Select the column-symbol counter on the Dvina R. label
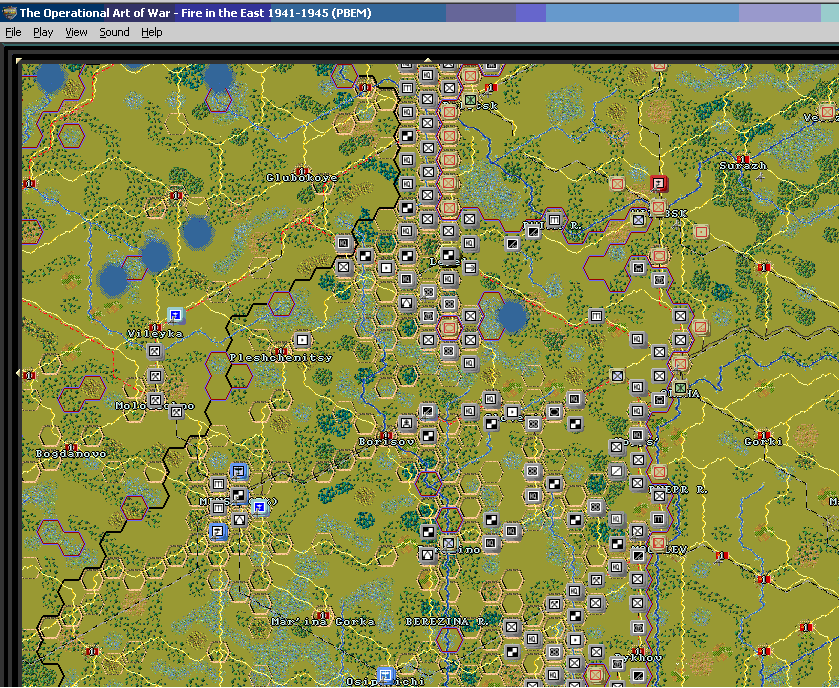Viewport: 840px width, 688px height. pyautogui.click(x=554, y=220)
